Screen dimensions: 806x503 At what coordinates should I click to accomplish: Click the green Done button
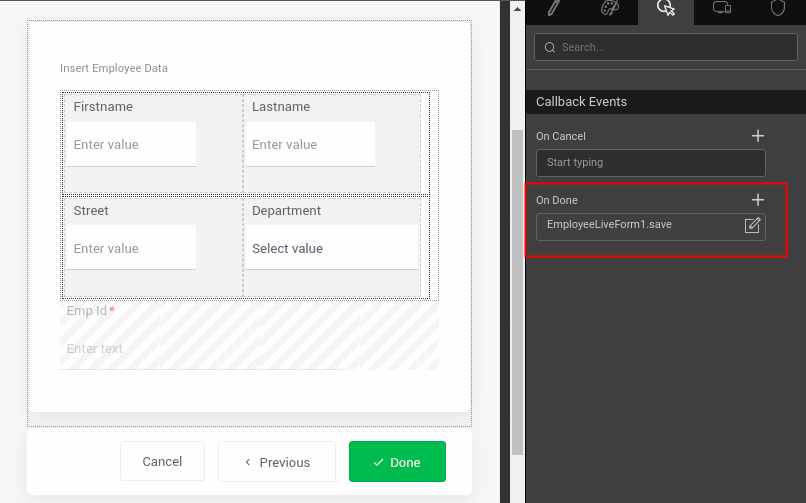click(x=397, y=462)
